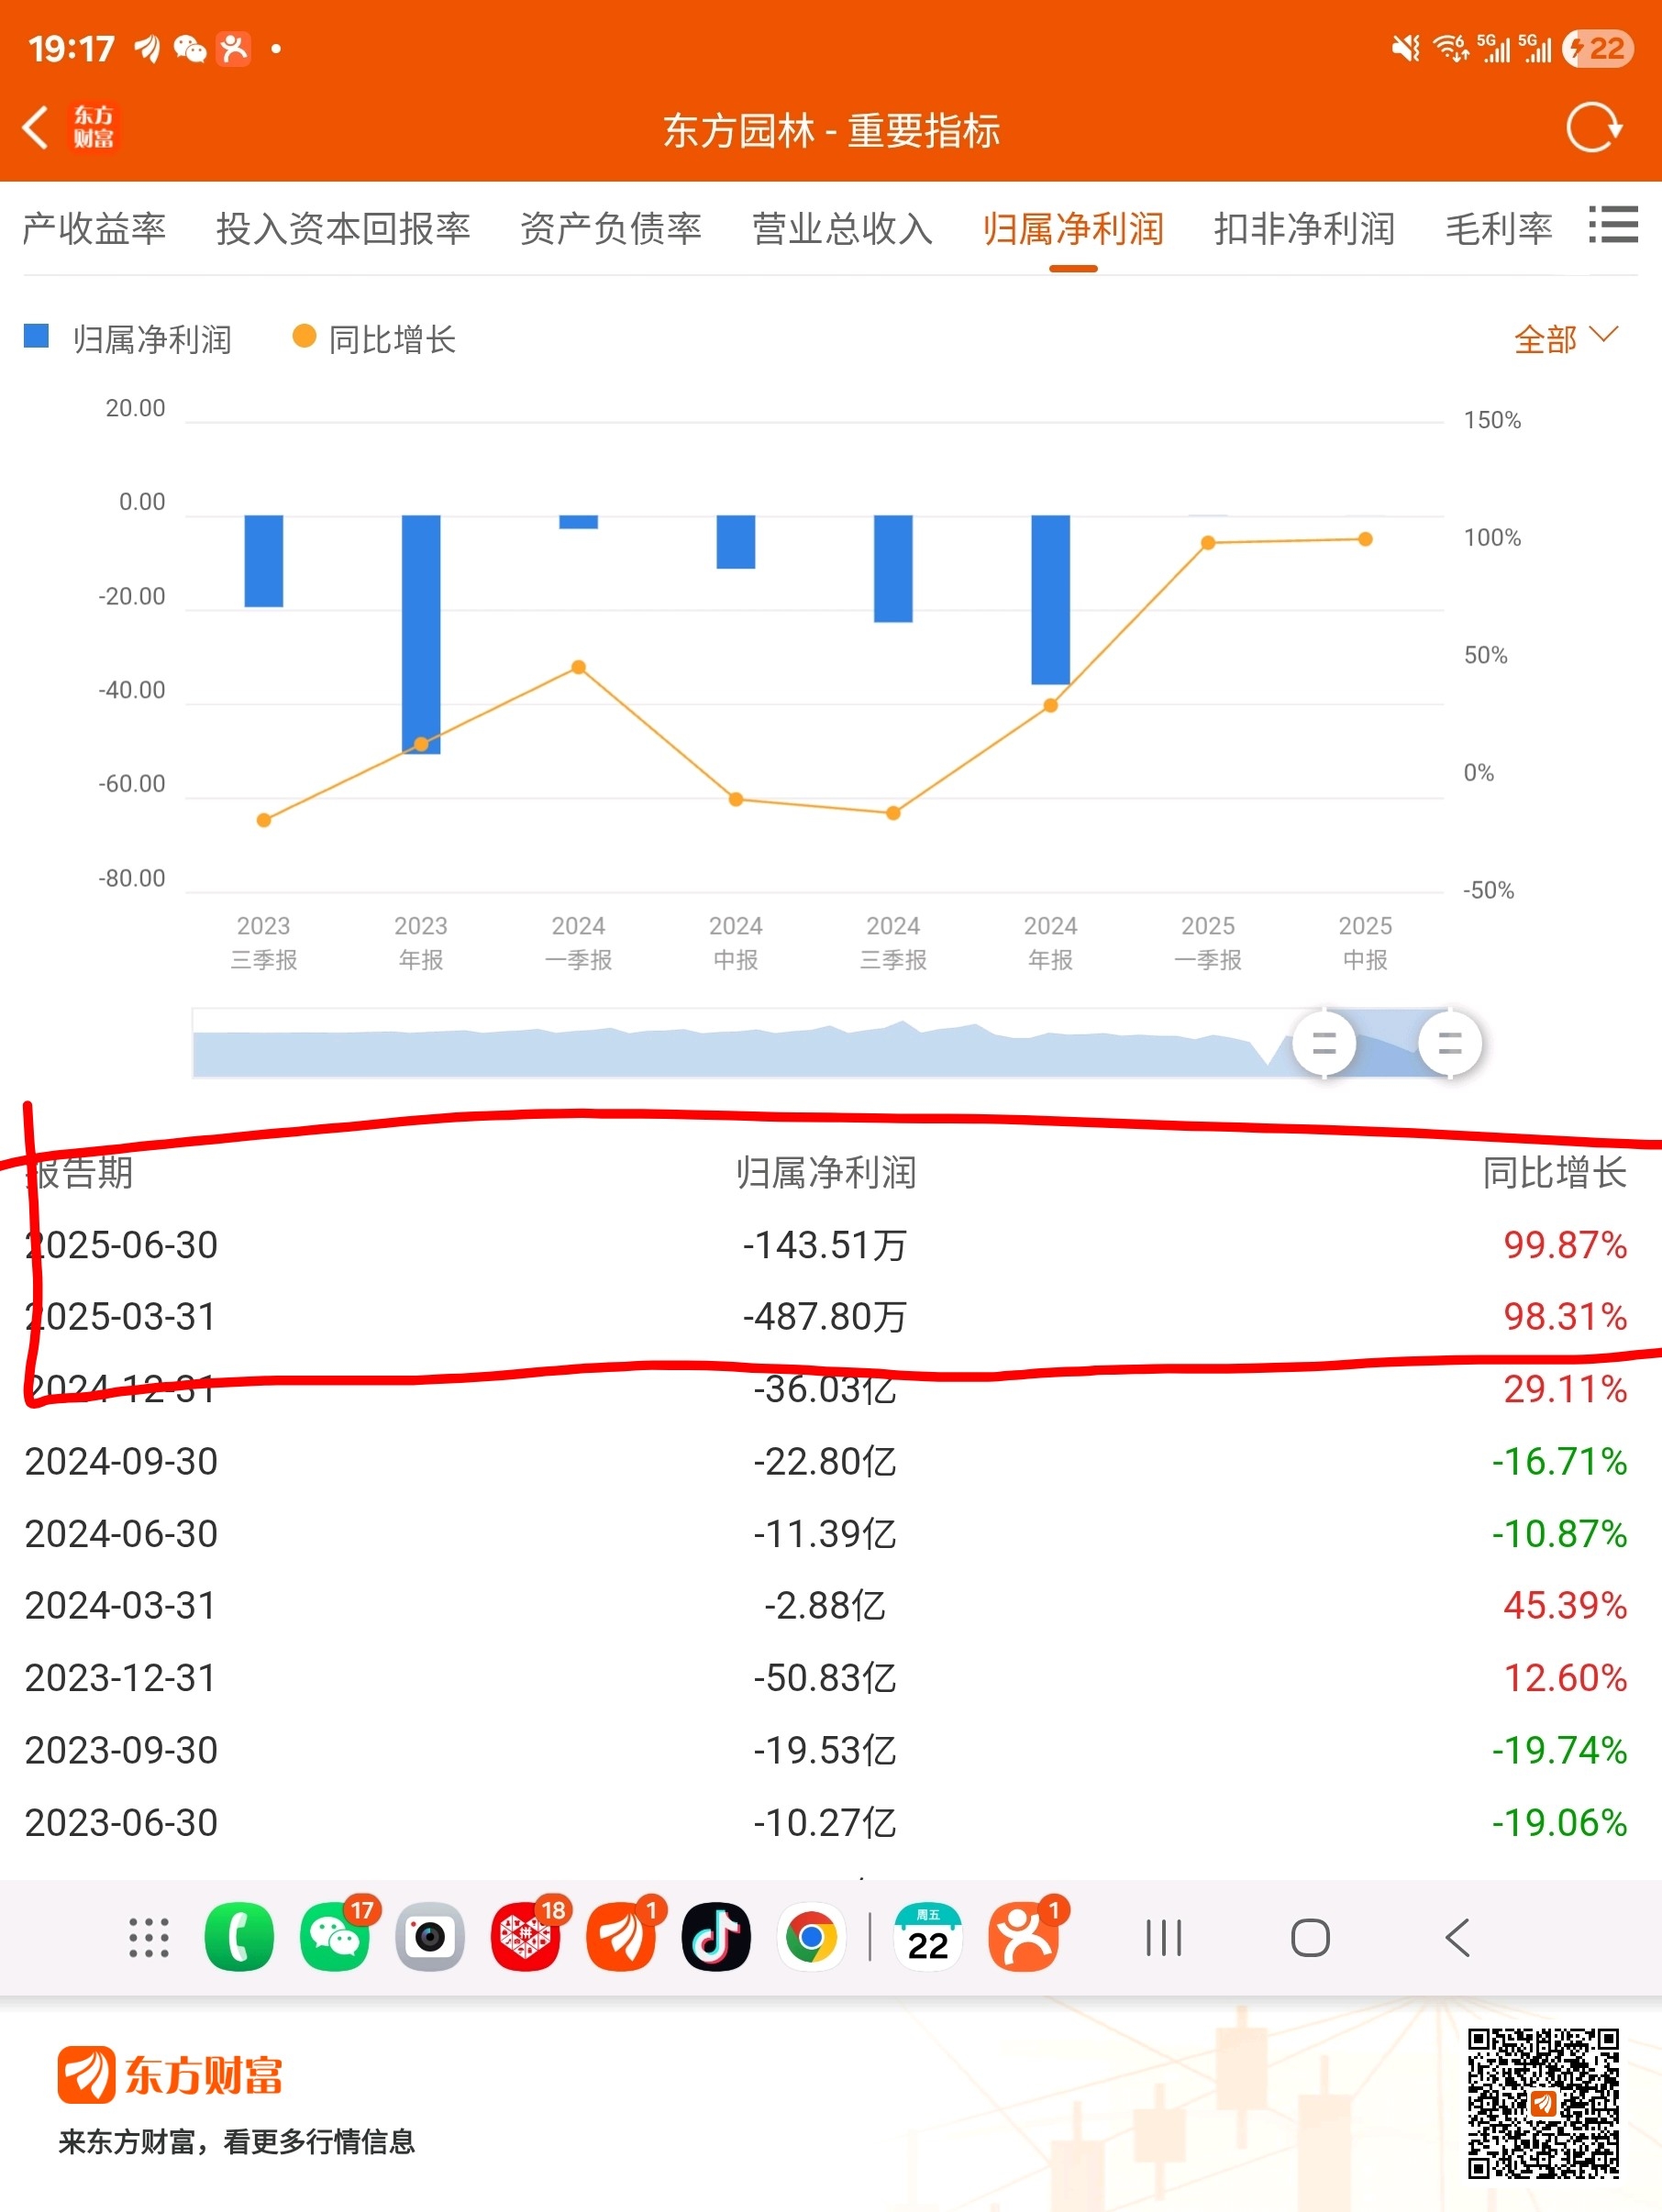Tap the 来东方财富，看更多行情信息 banner text
Viewport: 1662px width, 2212px height.
(236, 2142)
